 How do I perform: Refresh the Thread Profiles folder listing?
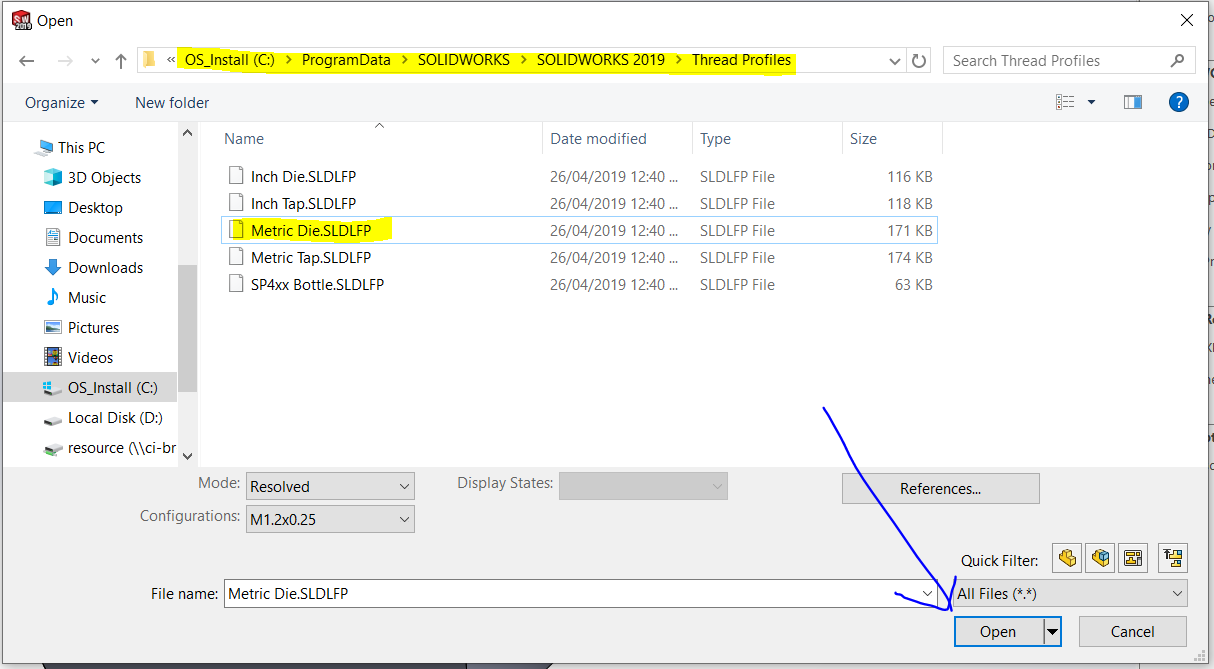pos(920,60)
